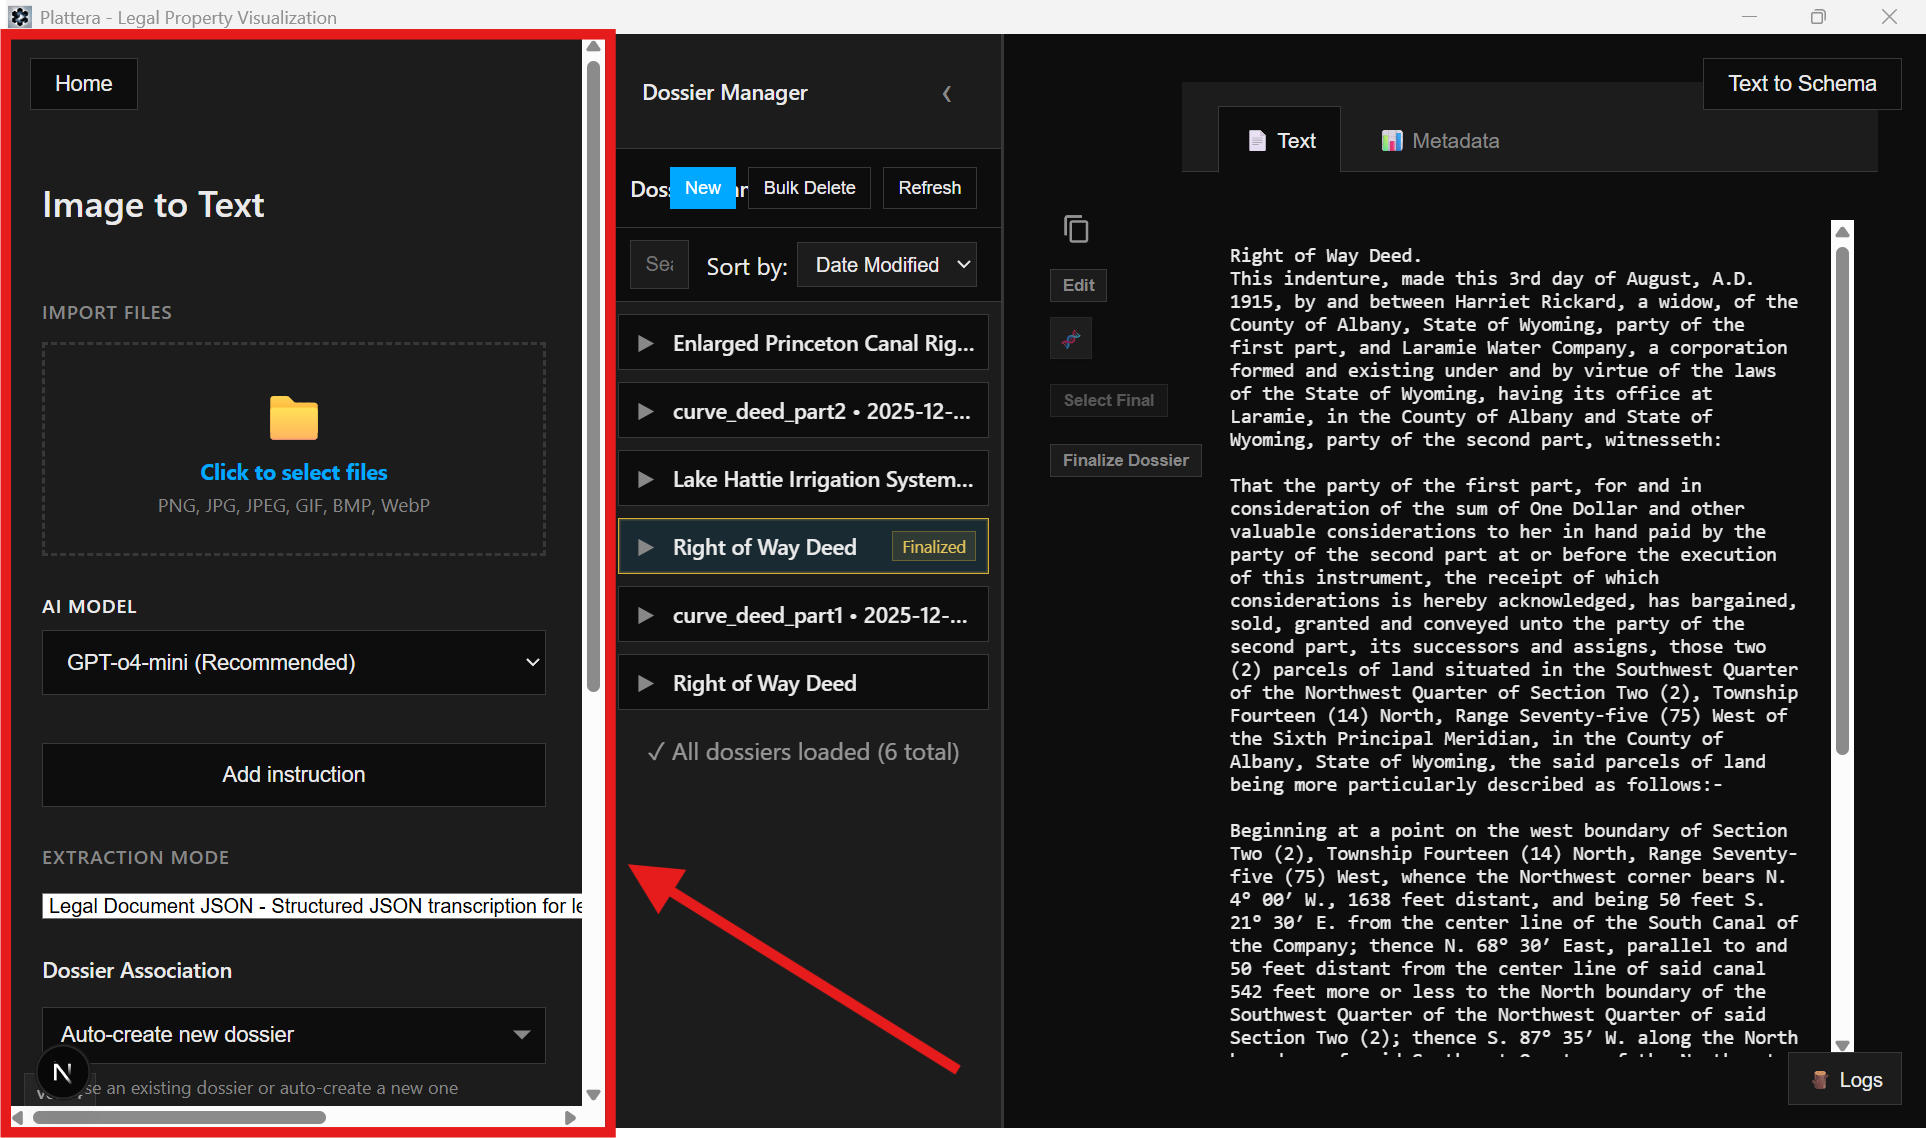This screenshot has width=1926, height=1138.
Task: Create a dossier with the New button
Action: tap(703, 187)
